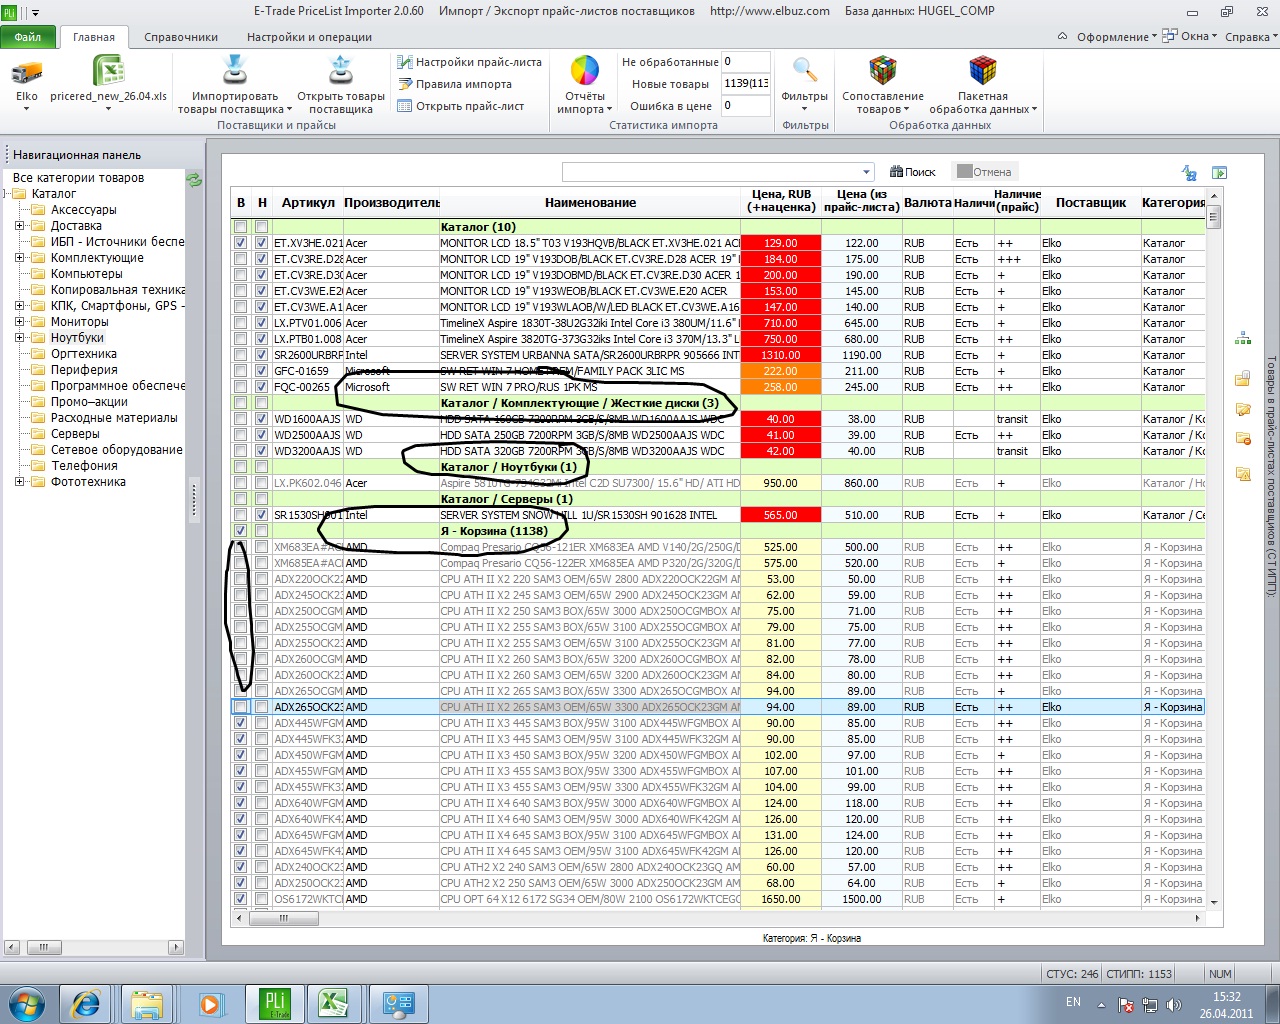Click the Открыть прайс-лист command

461,106
